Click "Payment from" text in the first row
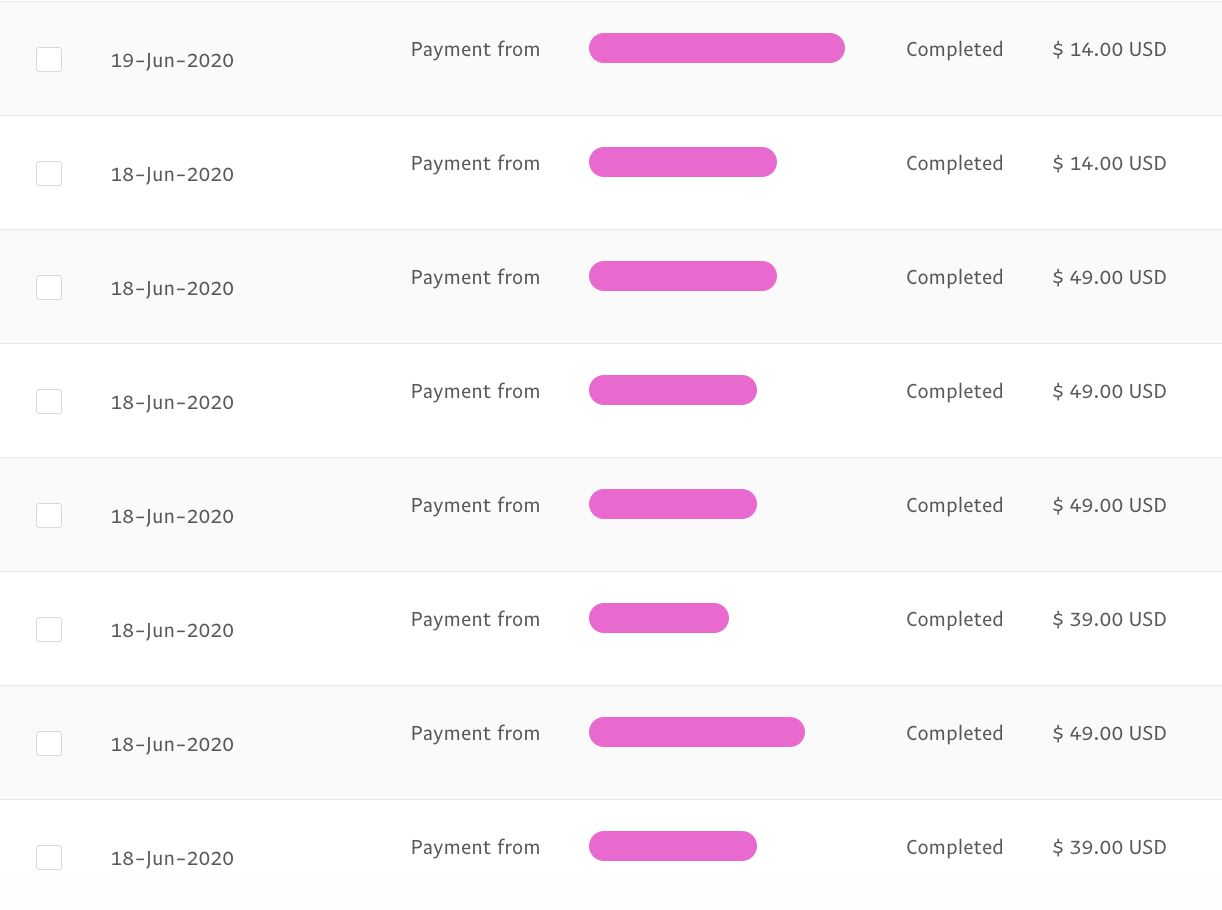Viewport: 1222px width, 910px height. 475,50
